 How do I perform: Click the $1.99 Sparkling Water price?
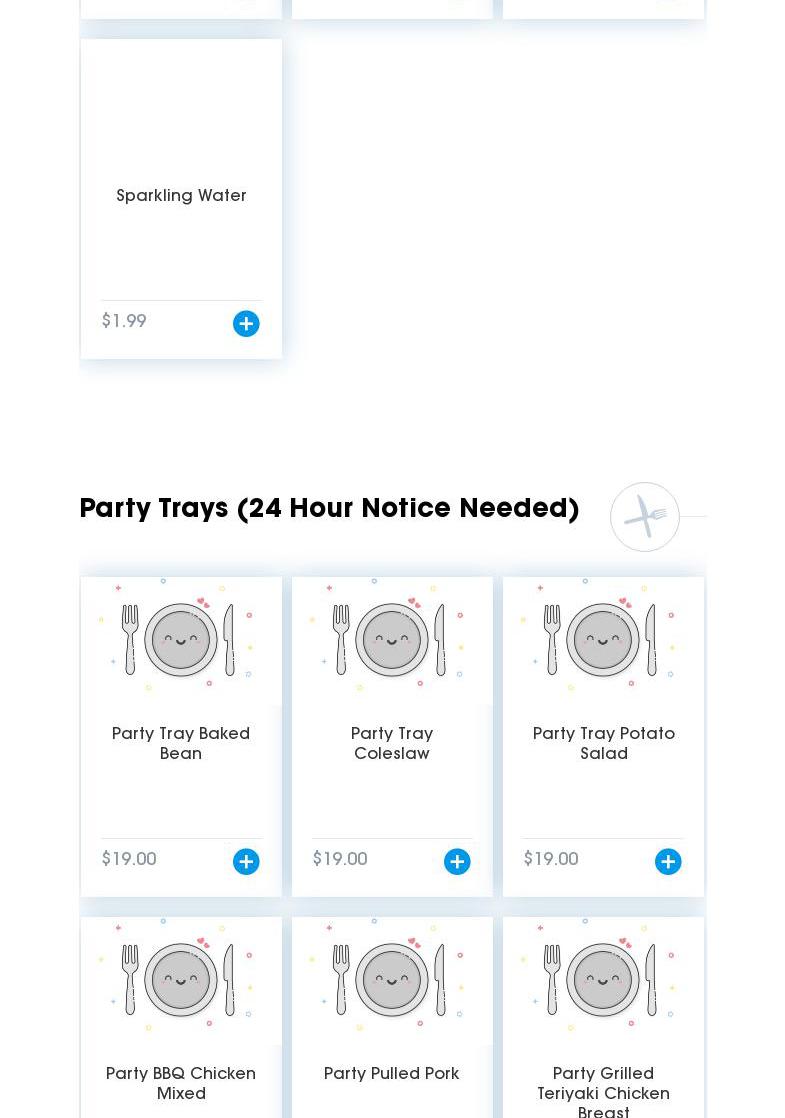(x=124, y=322)
